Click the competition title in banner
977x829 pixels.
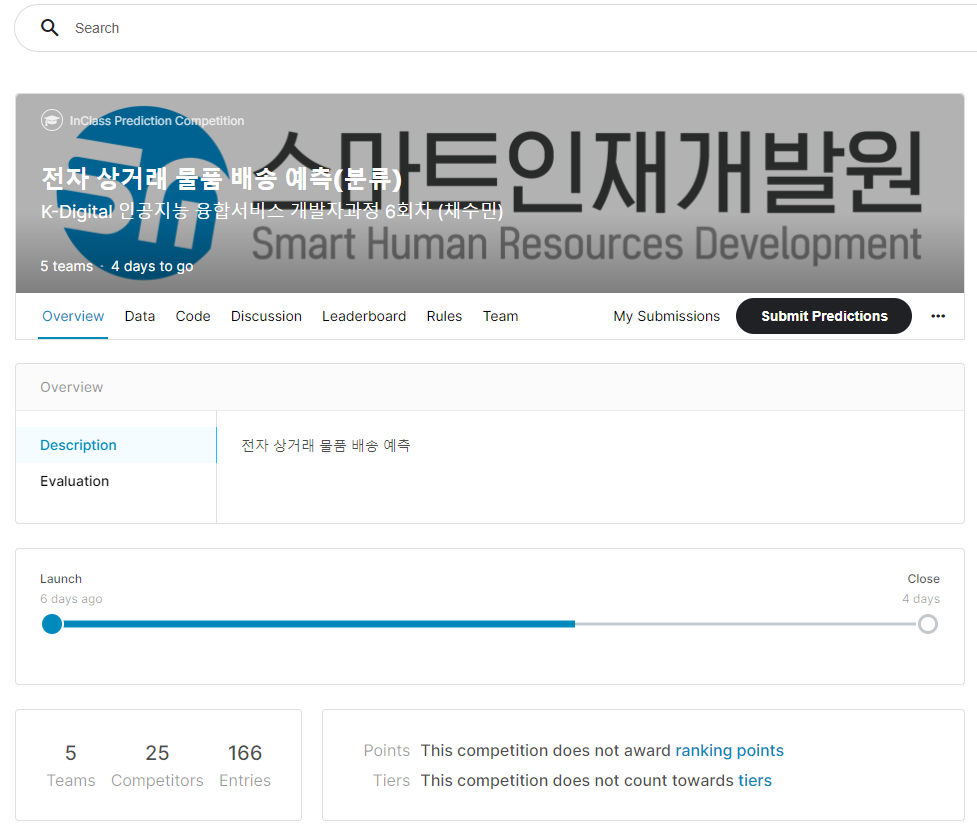[x=221, y=179]
